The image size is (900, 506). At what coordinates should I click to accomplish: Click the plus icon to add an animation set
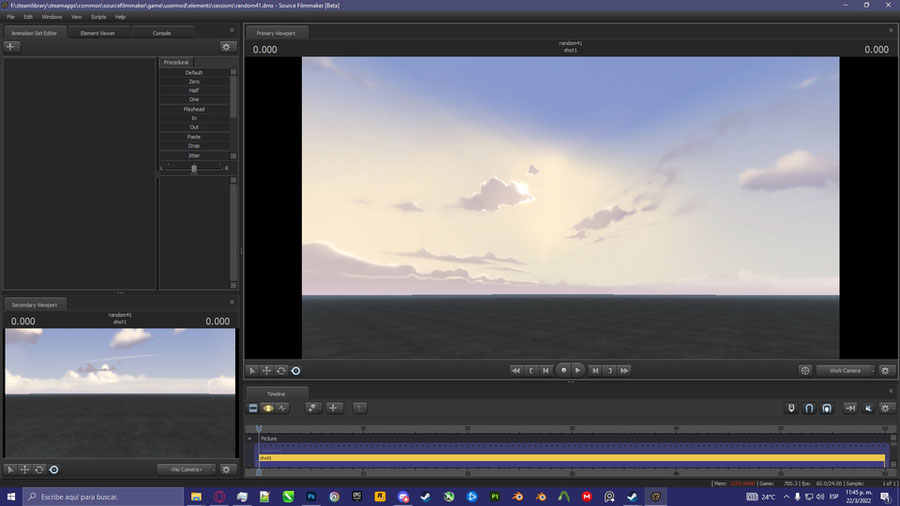point(11,47)
